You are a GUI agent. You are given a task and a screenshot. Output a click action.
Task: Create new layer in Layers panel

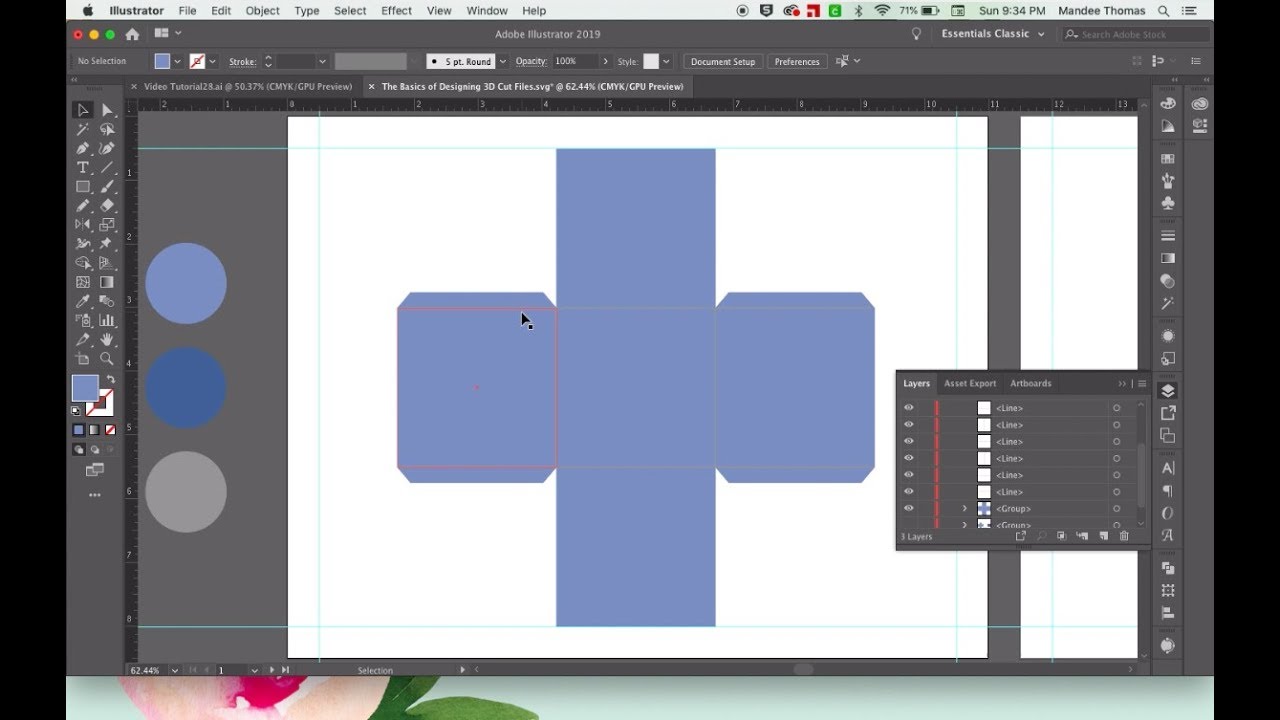(1103, 536)
